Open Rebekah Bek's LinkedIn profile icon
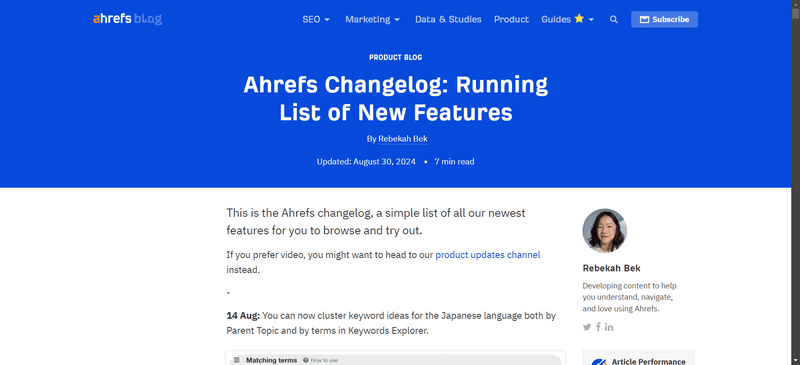The width and height of the screenshot is (800, 365). 609,327
